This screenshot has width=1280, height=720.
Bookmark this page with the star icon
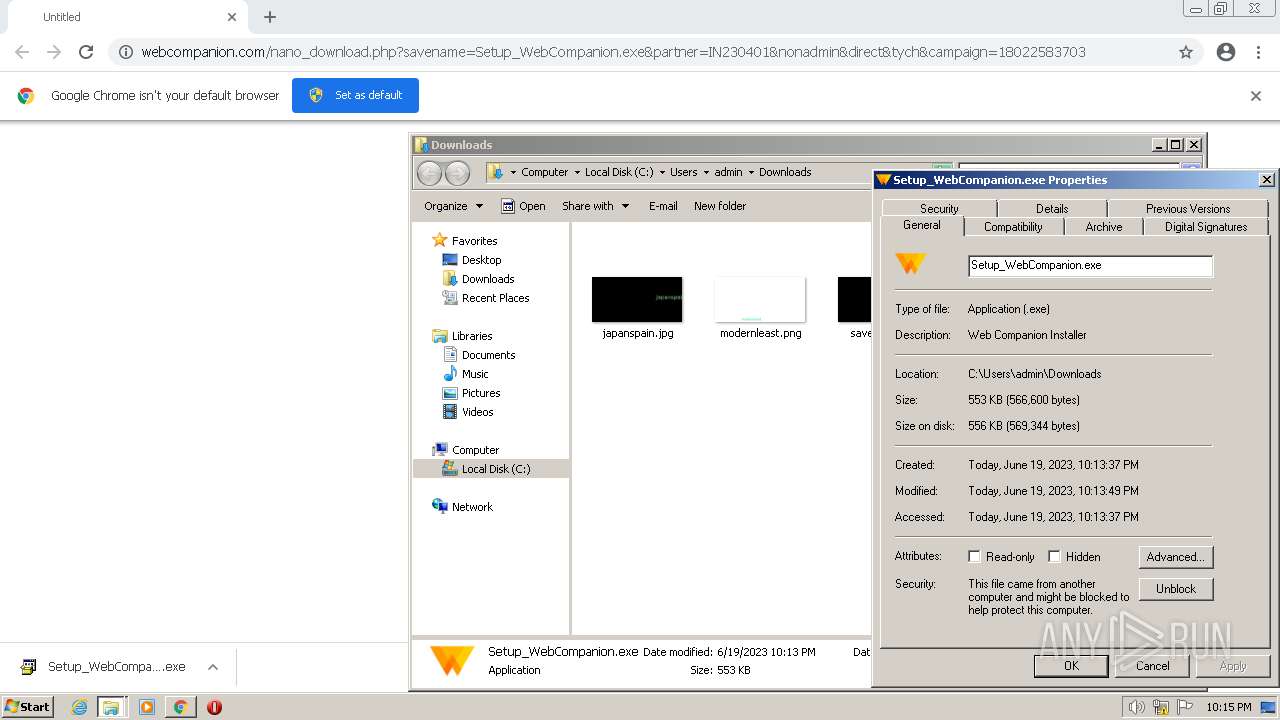1186,52
